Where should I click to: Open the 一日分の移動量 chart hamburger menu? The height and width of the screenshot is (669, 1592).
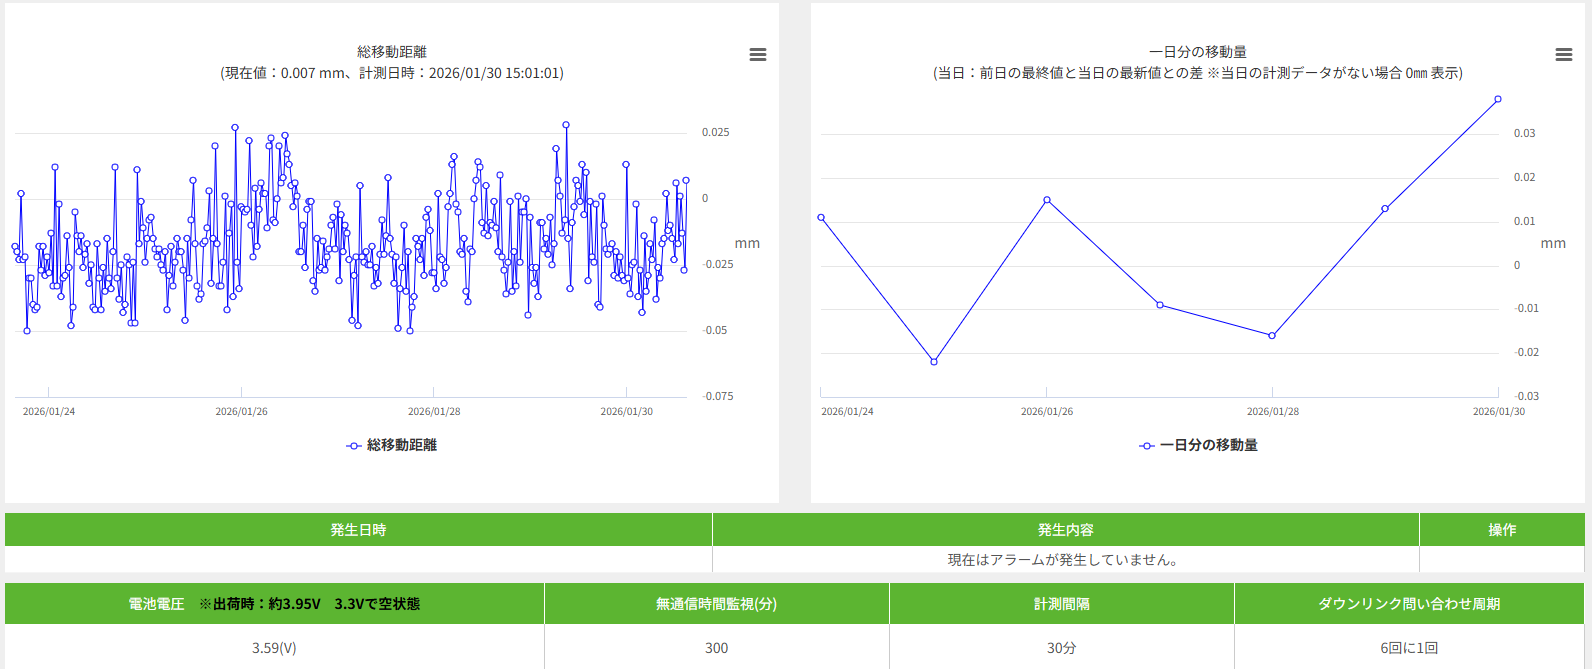[x=1564, y=55]
